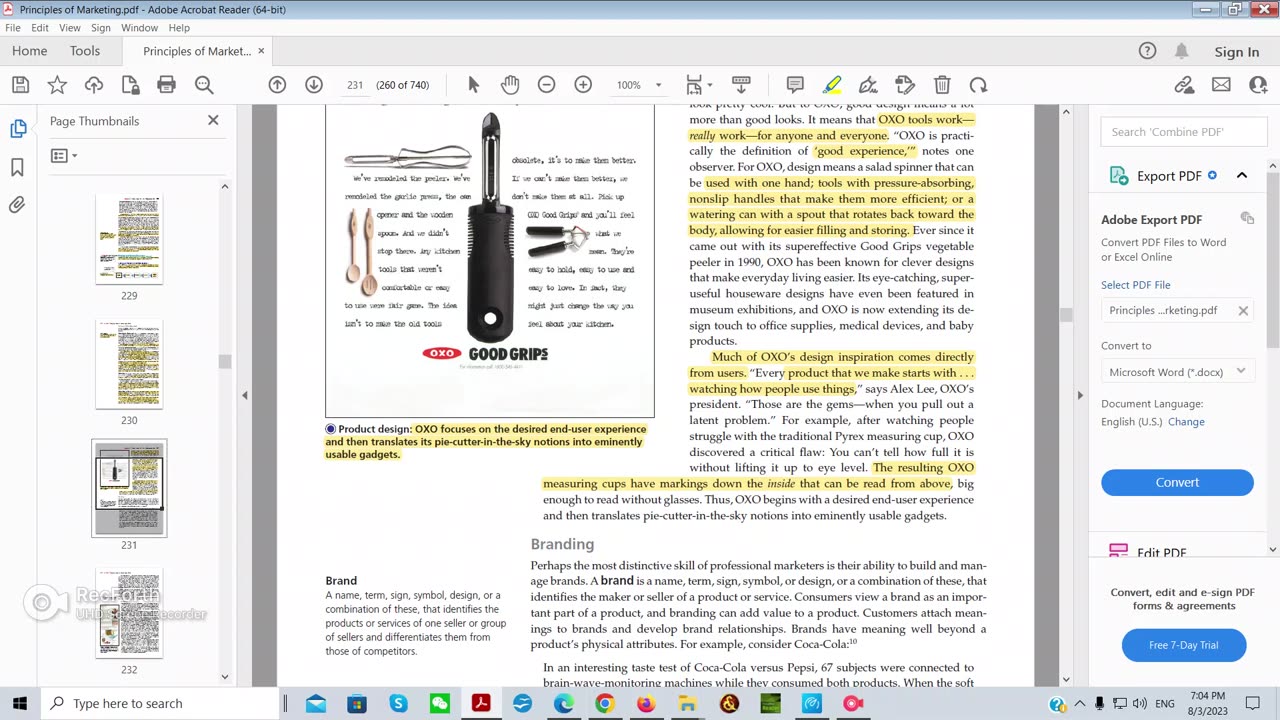Click the document vertical scrollbar thumb
The width and height of the screenshot is (1280, 720).
1066,316
